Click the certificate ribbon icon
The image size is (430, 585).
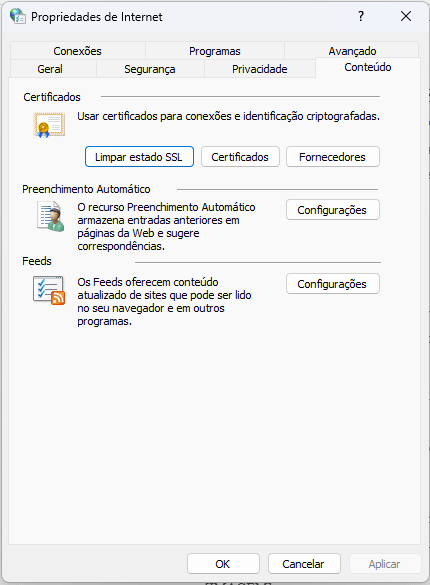pyautogui.click(x=49, y=125)
